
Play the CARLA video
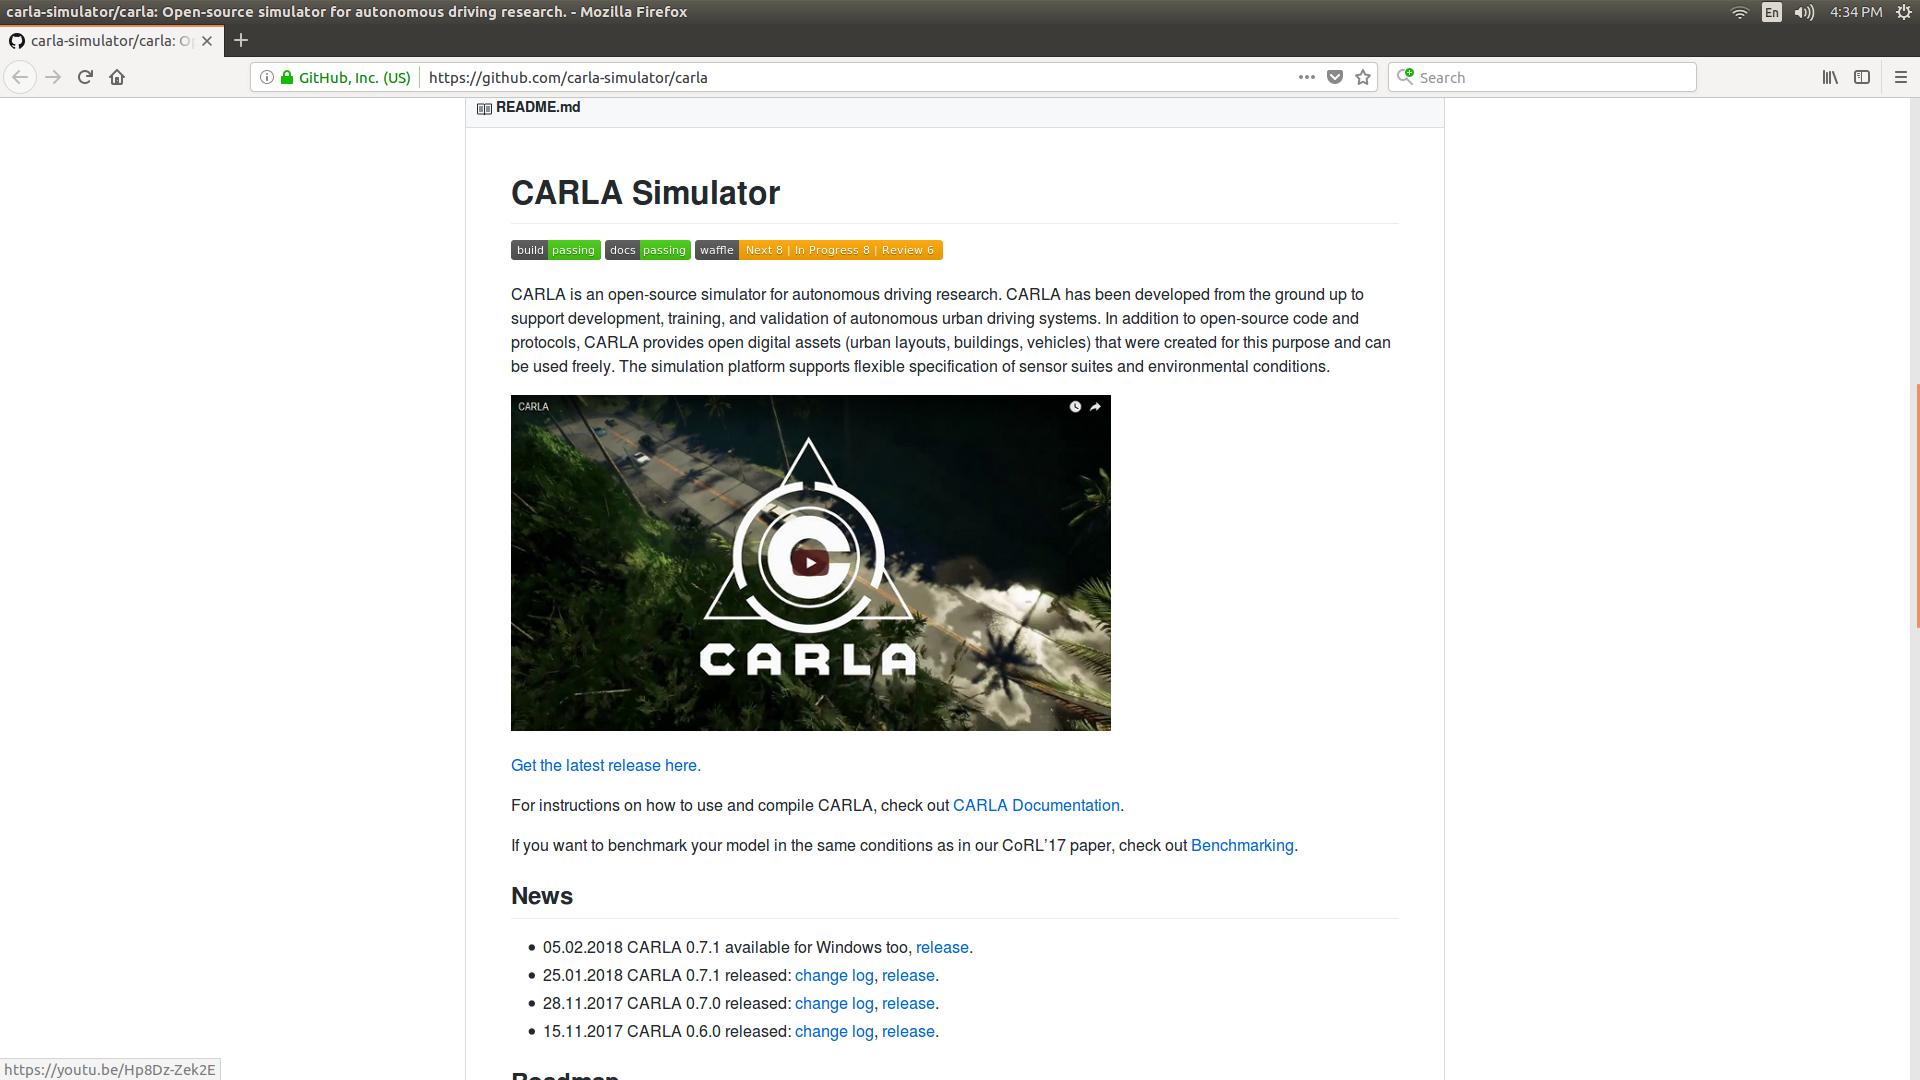coord(810,563)
